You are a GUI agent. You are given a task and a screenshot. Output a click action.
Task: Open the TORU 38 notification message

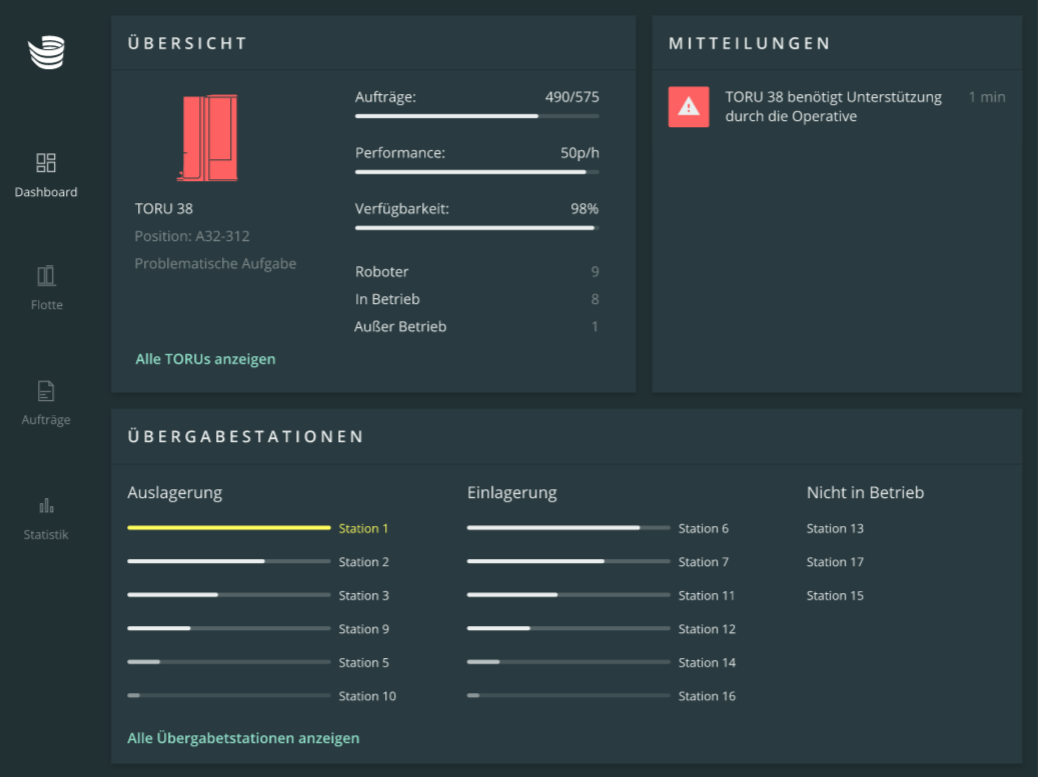coord(833,107)
